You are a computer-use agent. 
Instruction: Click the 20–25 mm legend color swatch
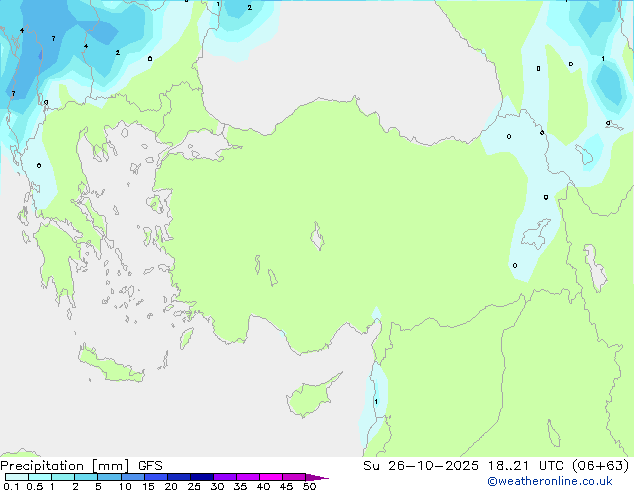tap(178, 477)
